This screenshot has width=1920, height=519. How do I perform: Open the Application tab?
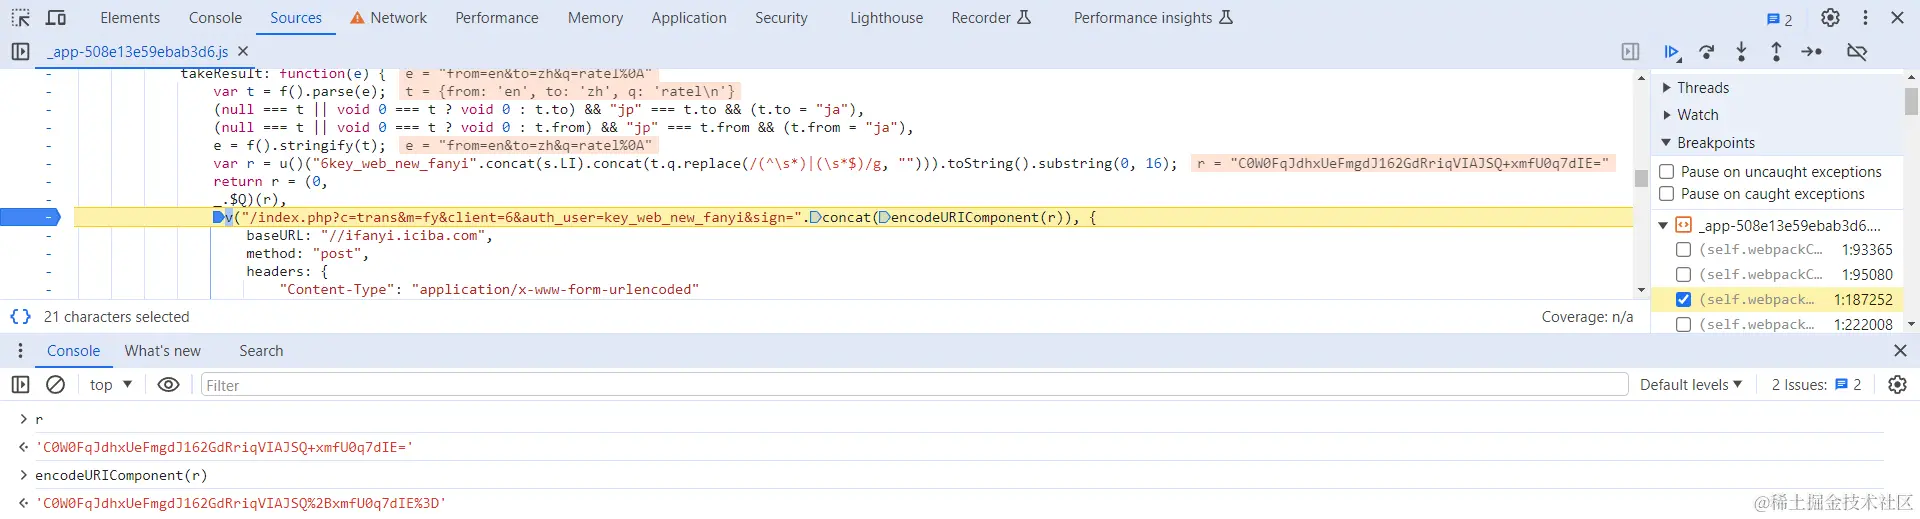pos(689,18)
